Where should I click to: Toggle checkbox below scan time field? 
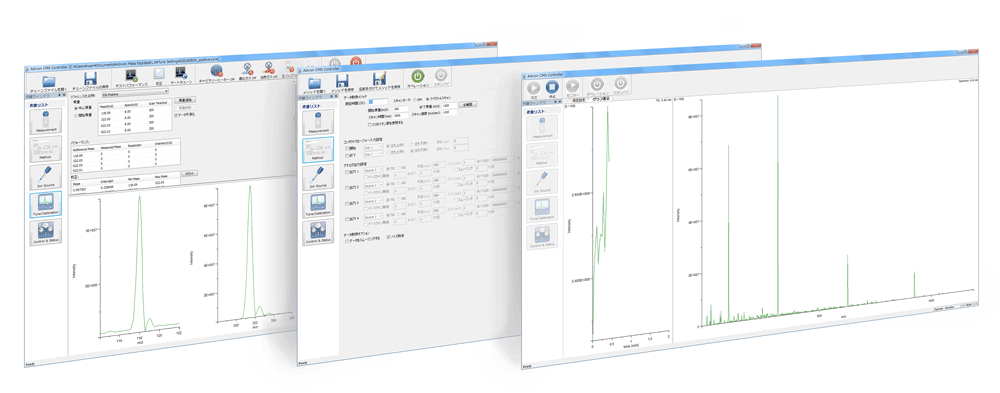(369, 124)
